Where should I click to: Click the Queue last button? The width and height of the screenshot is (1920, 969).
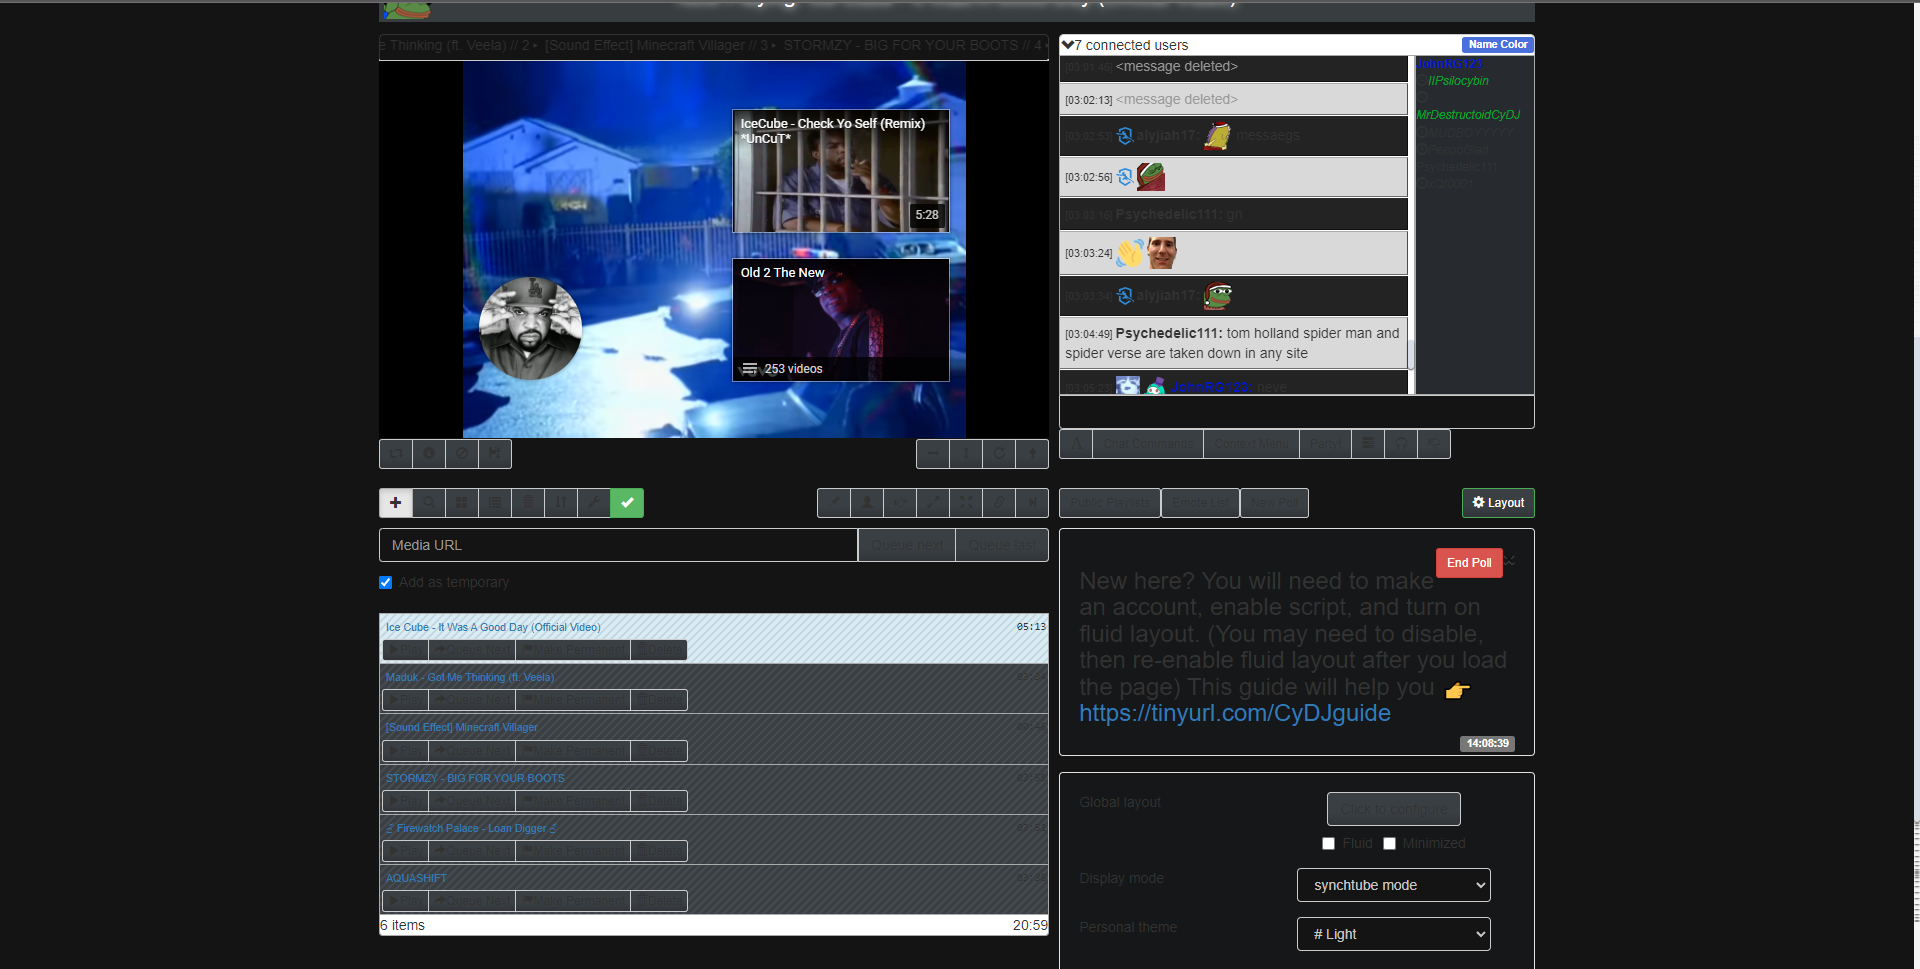pyautogui.click(x=1002, y=545)
